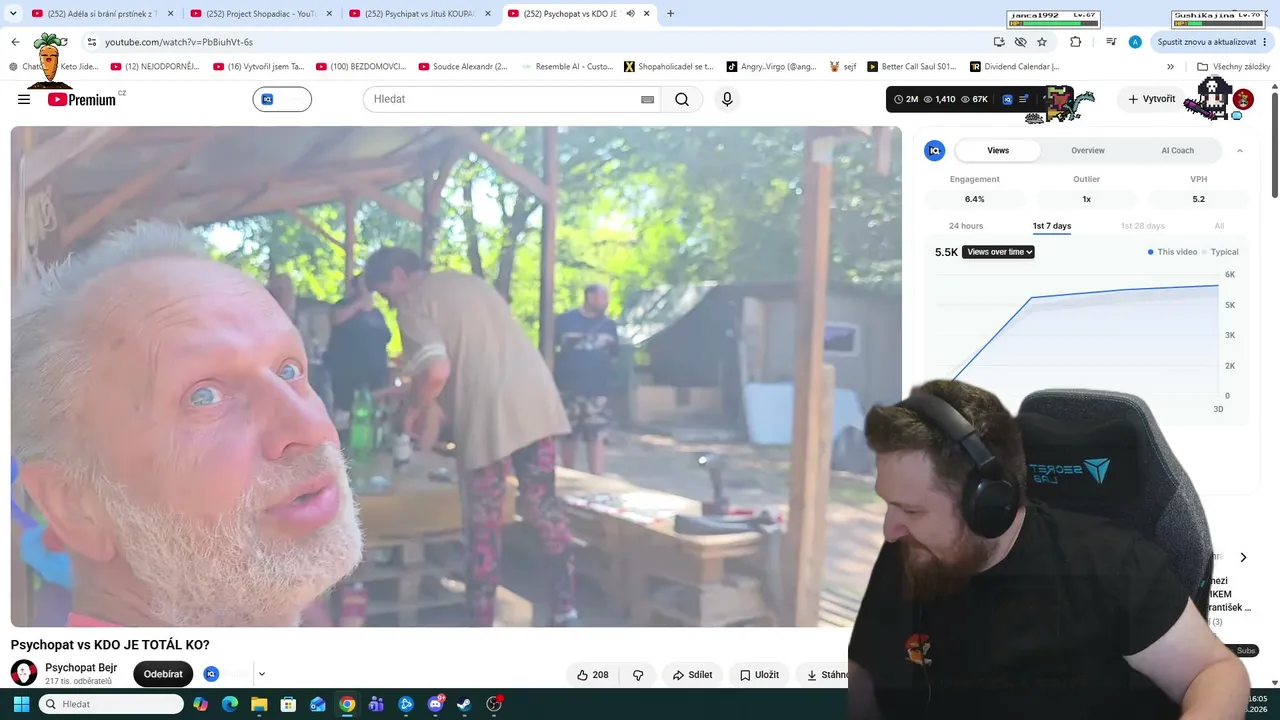Click the crossed-eye icon in address bar

[1020, 42]
